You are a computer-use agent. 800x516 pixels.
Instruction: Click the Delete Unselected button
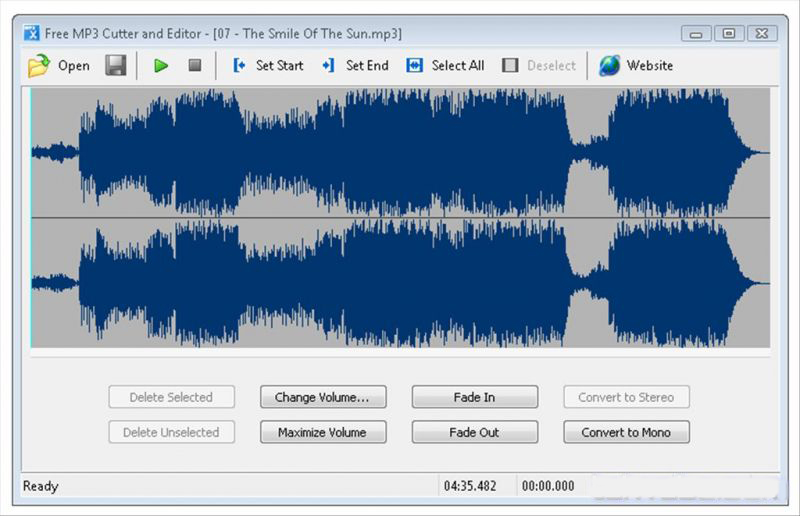click(x=171, y=433)
